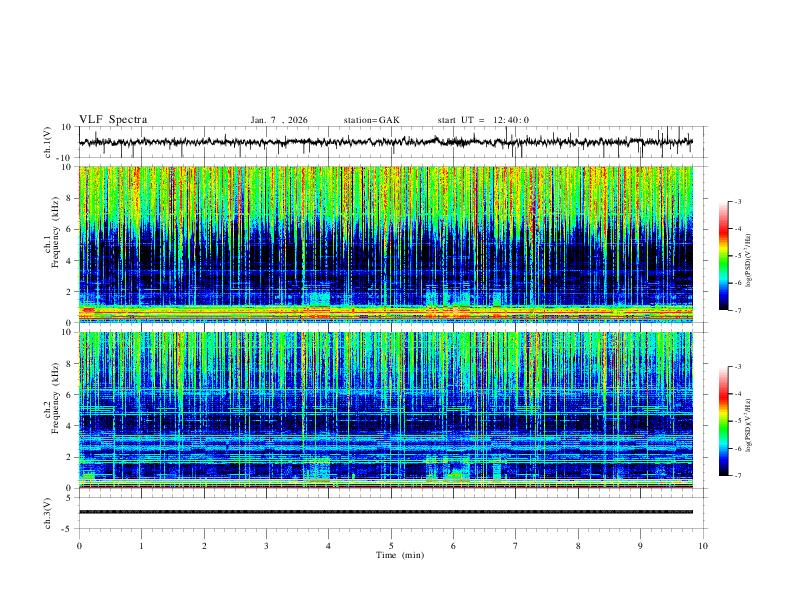Click the "4" kHz tick on ch.2 axis
The image size is (792, 612).
(x=69, y=426)
